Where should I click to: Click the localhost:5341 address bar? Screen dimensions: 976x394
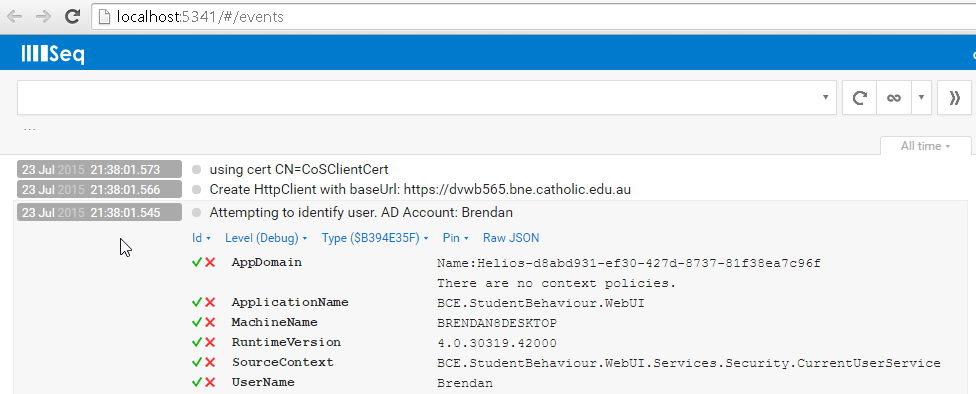533,17
